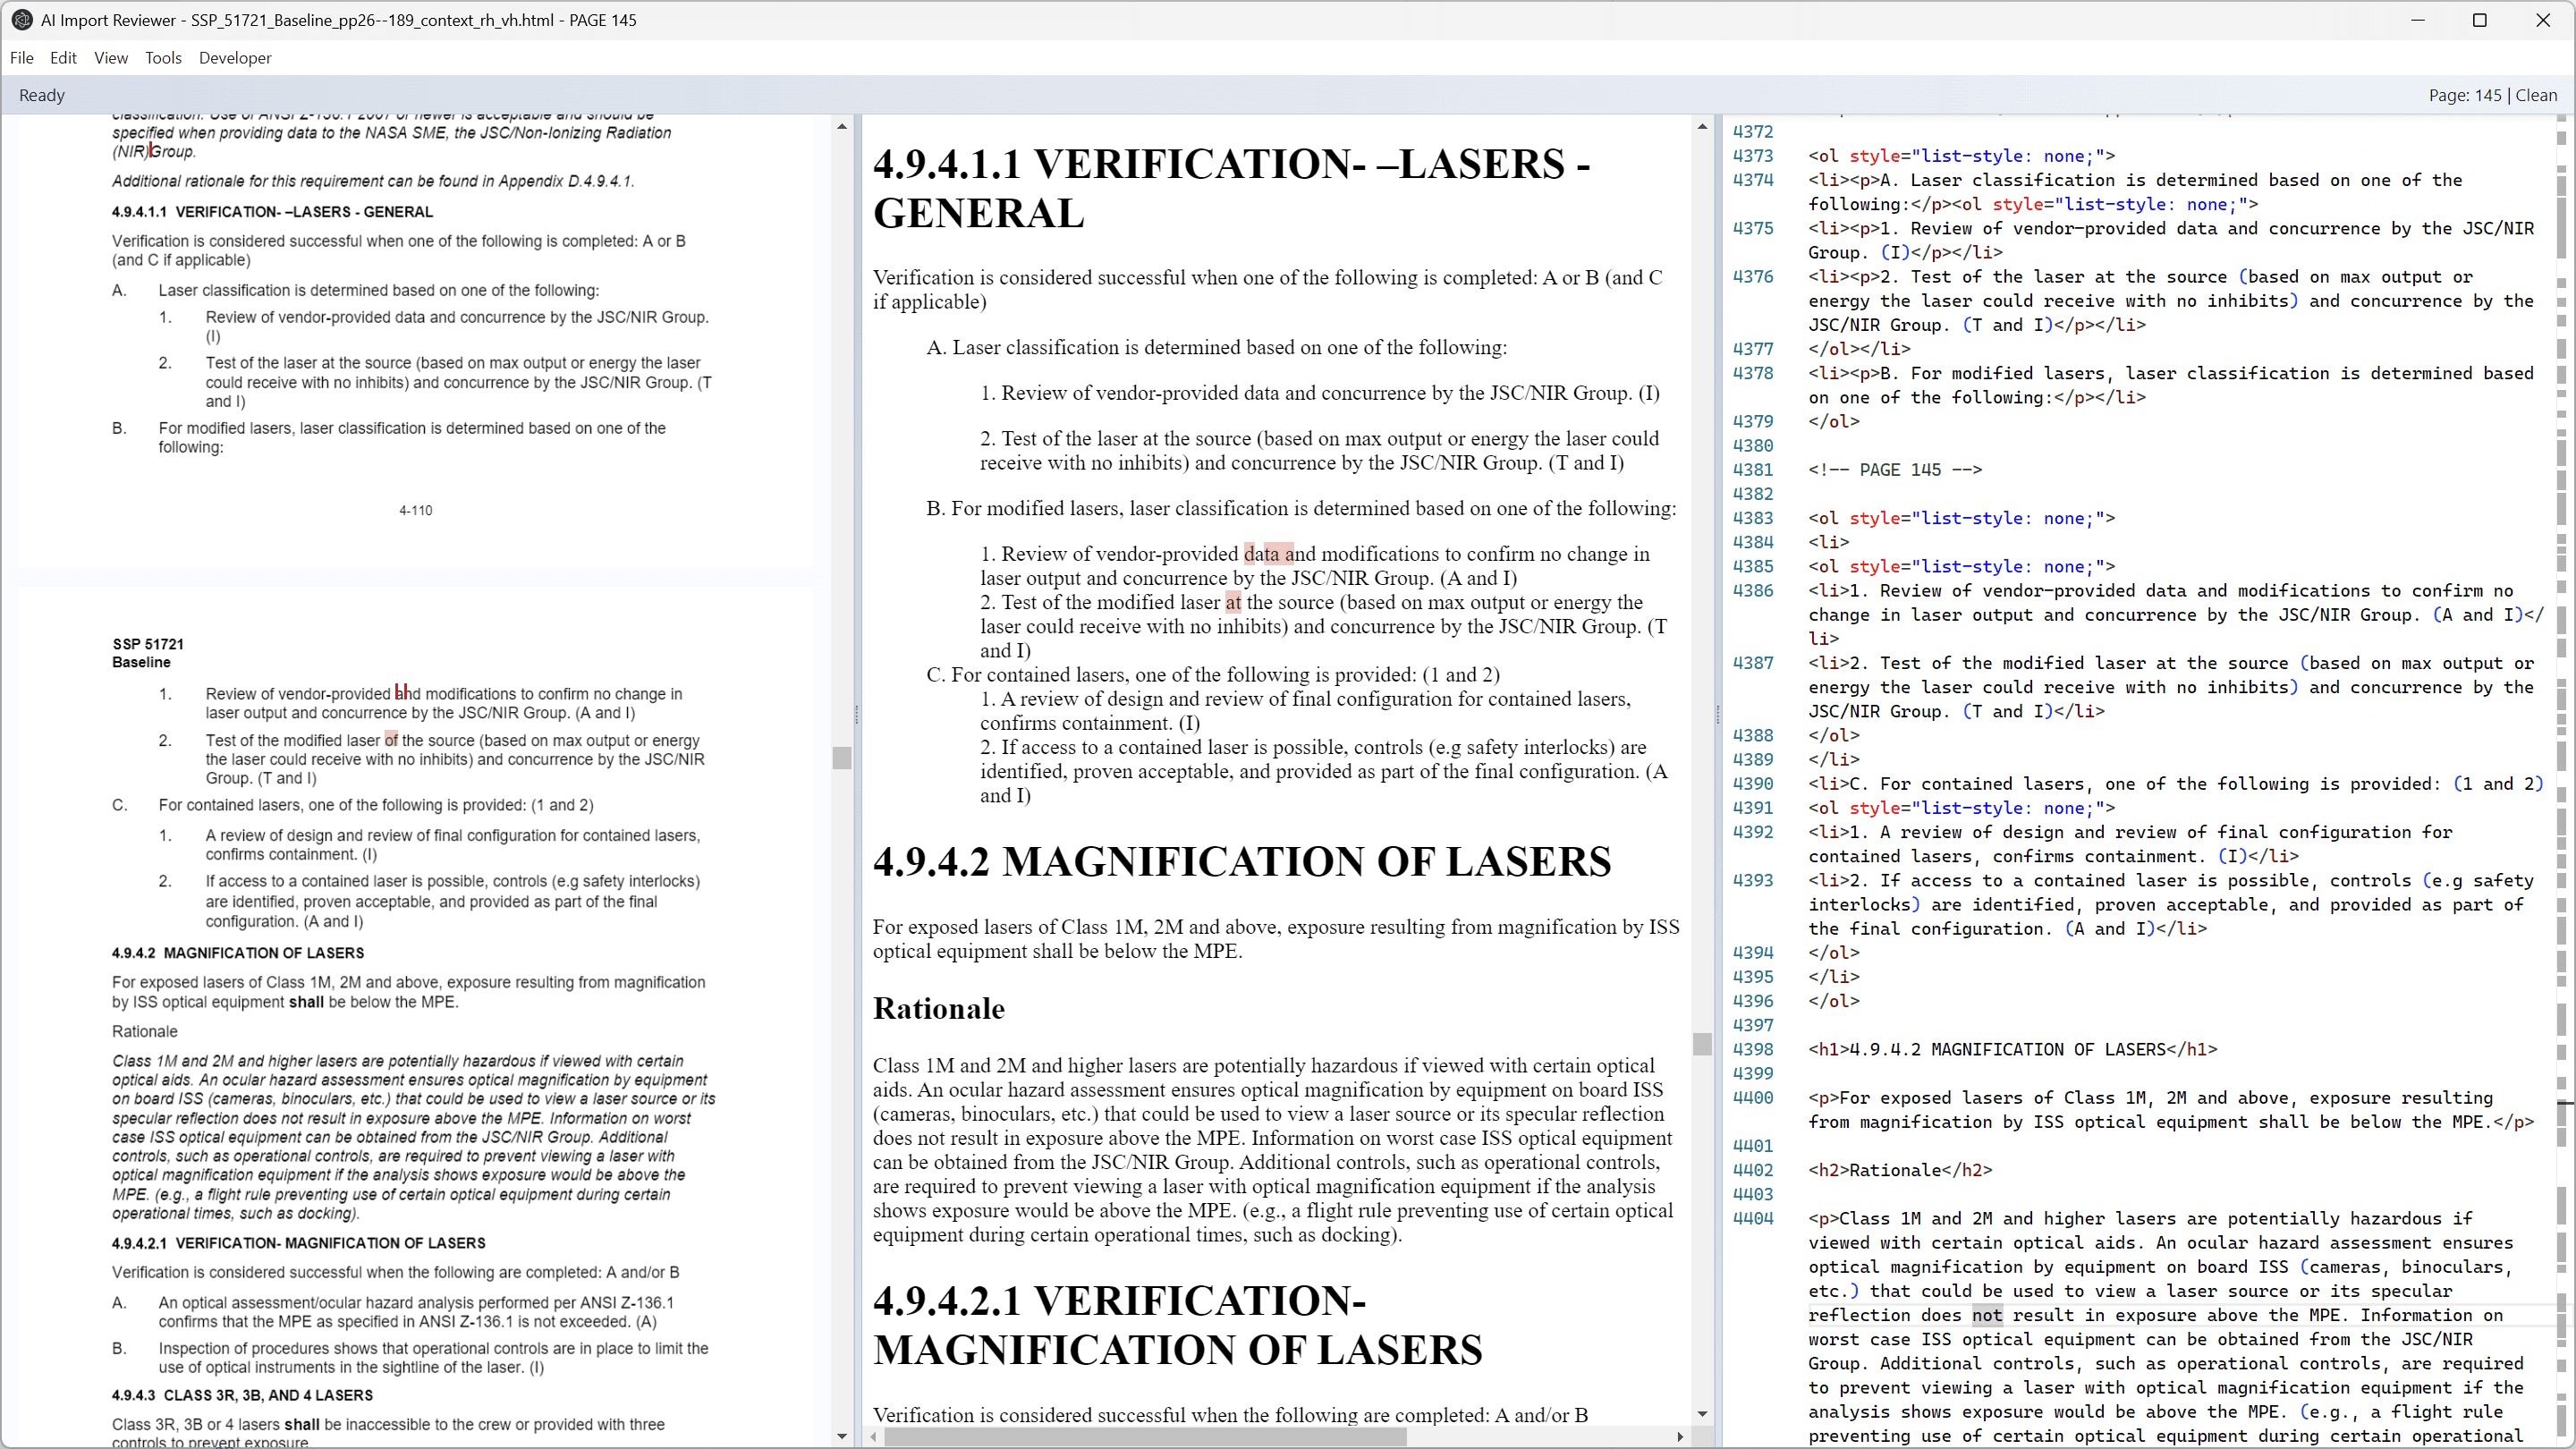Click the PDF pane scroll-up arrow
2576x1449 pixels.
coord(842,126)
